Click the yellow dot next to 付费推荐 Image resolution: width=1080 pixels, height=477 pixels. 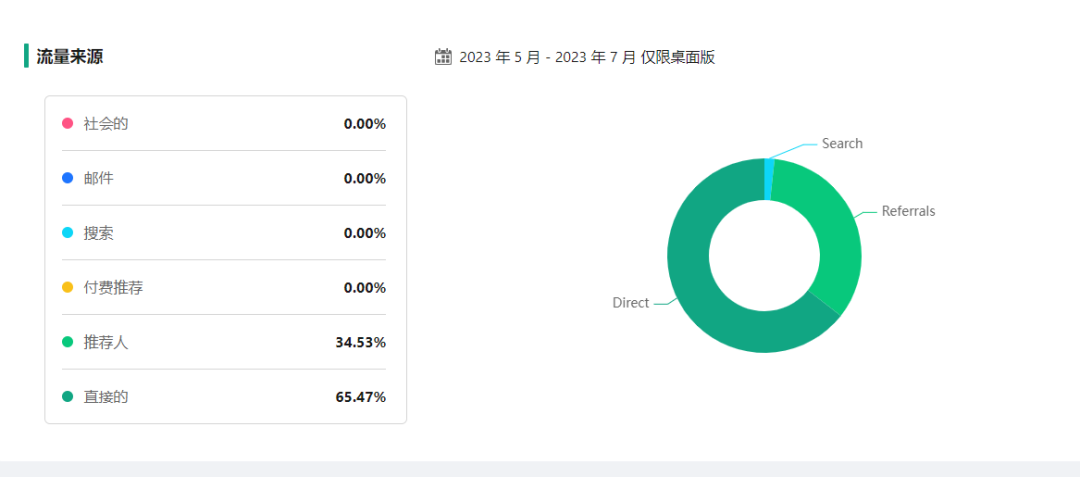pos(68,288)
